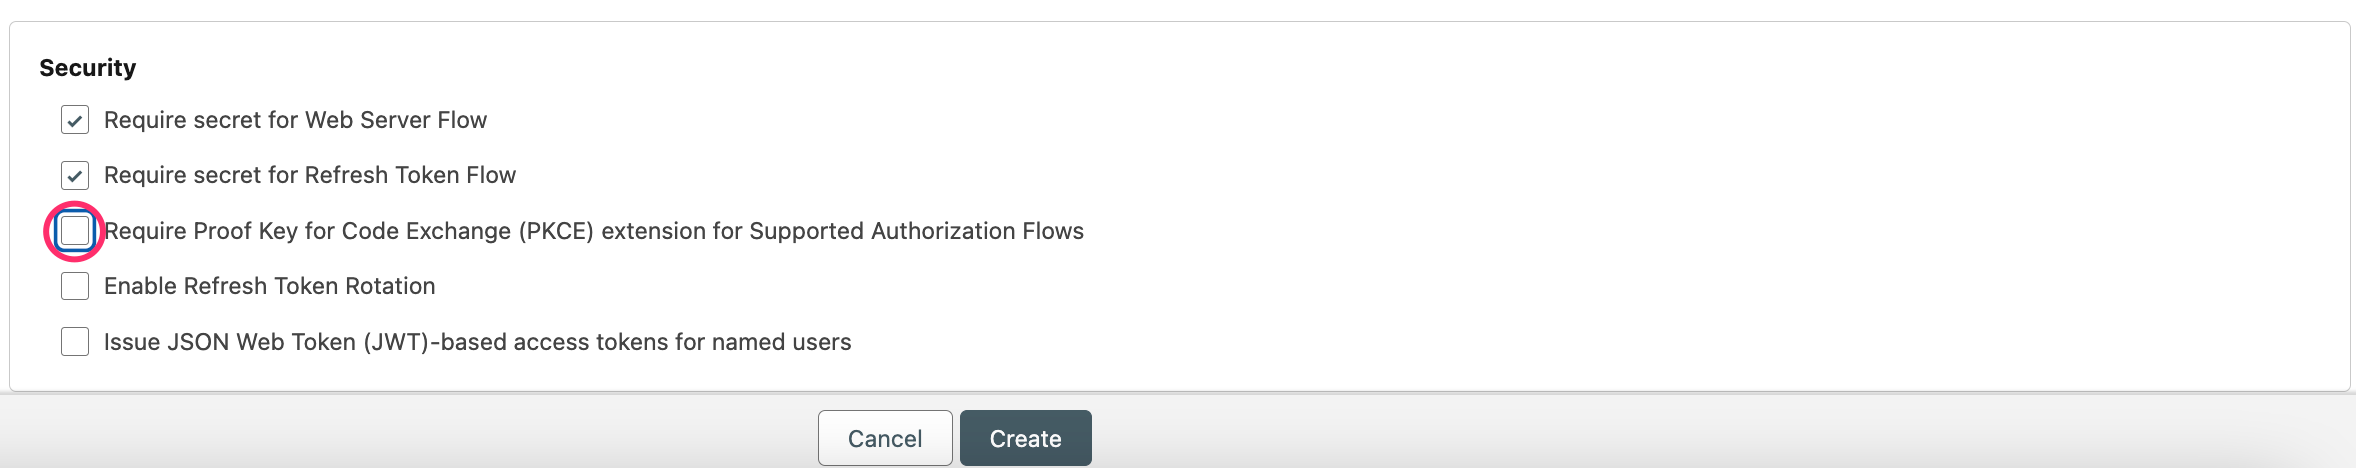Click the "Enable Refresh Token Rotation" label text
This screenshot has width=2356, height=468.
coord(269,286)
